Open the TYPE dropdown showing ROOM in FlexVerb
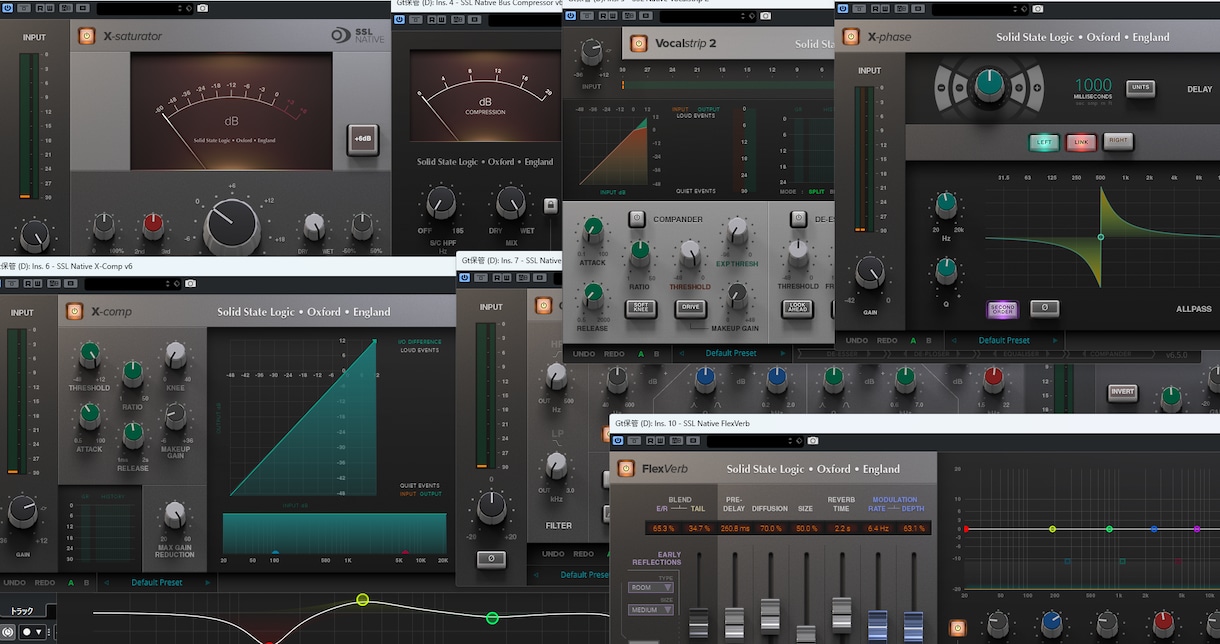 click(x=651, y=587)
